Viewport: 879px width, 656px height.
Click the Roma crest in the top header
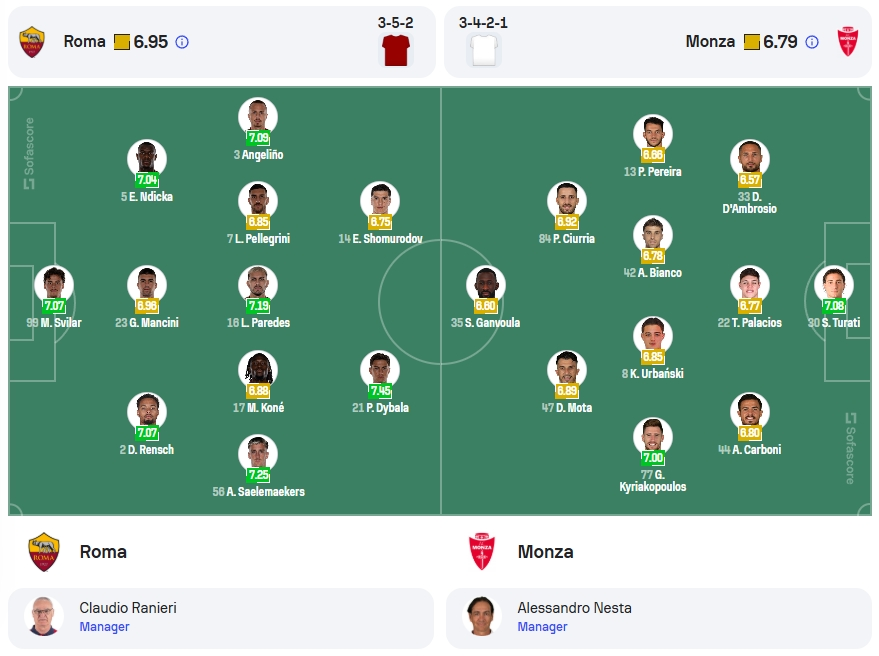pyautogui.click(x=32, y=42)
